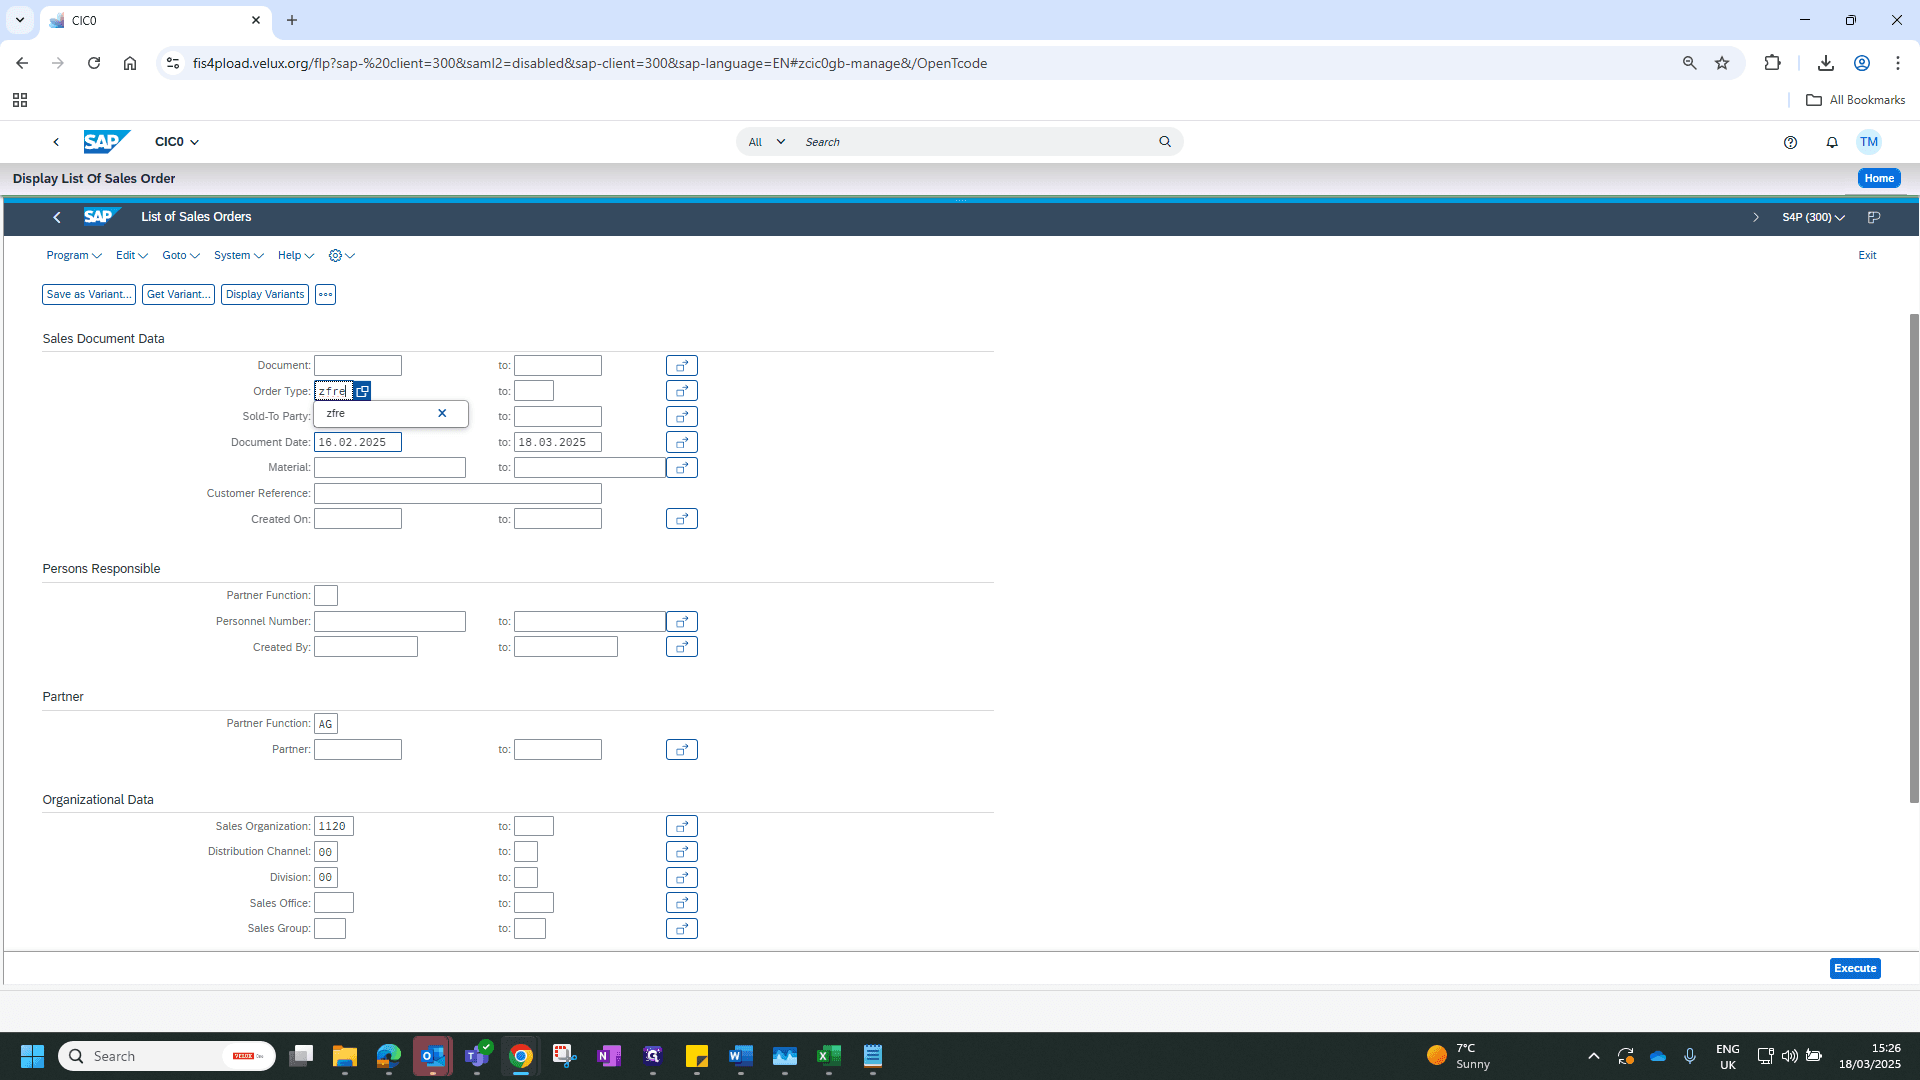Viewport: 1920px width, 1080px height.
Task: Click Display Variants button
Action: [x=265, y=295]
